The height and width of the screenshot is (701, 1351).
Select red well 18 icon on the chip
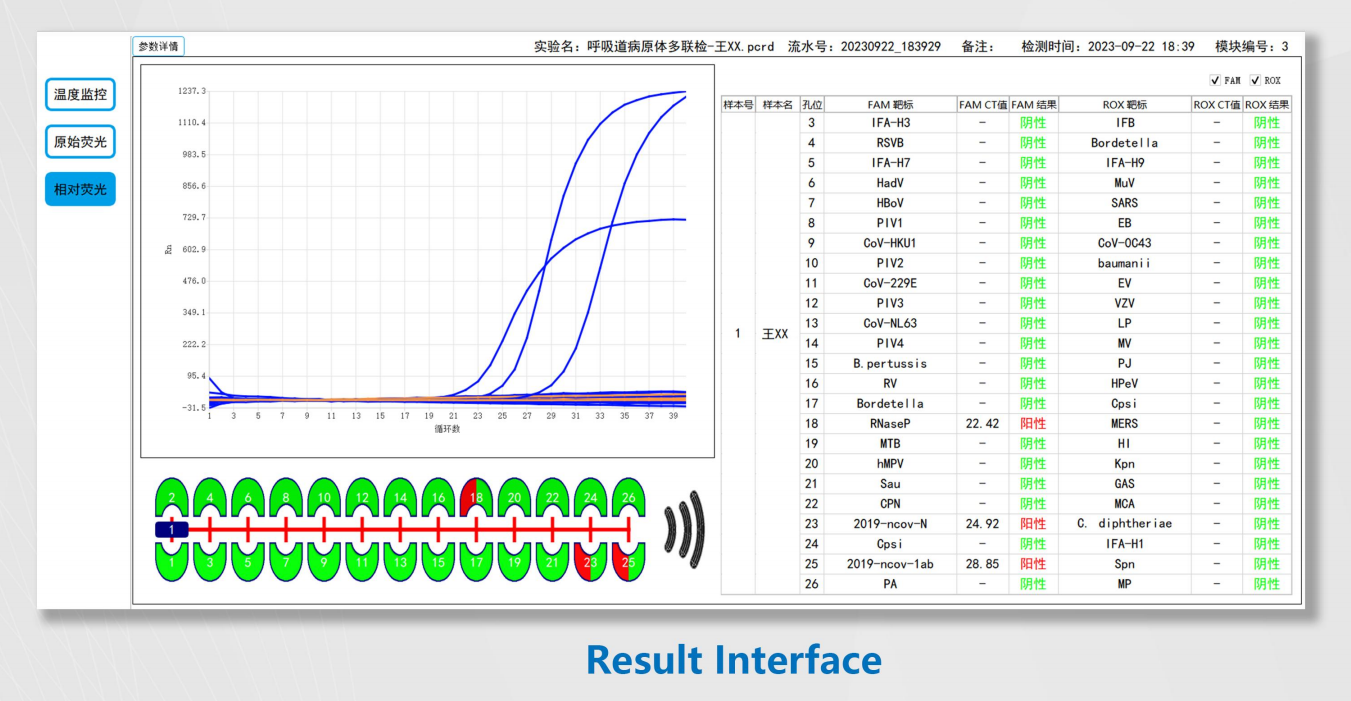click(475, 497)
